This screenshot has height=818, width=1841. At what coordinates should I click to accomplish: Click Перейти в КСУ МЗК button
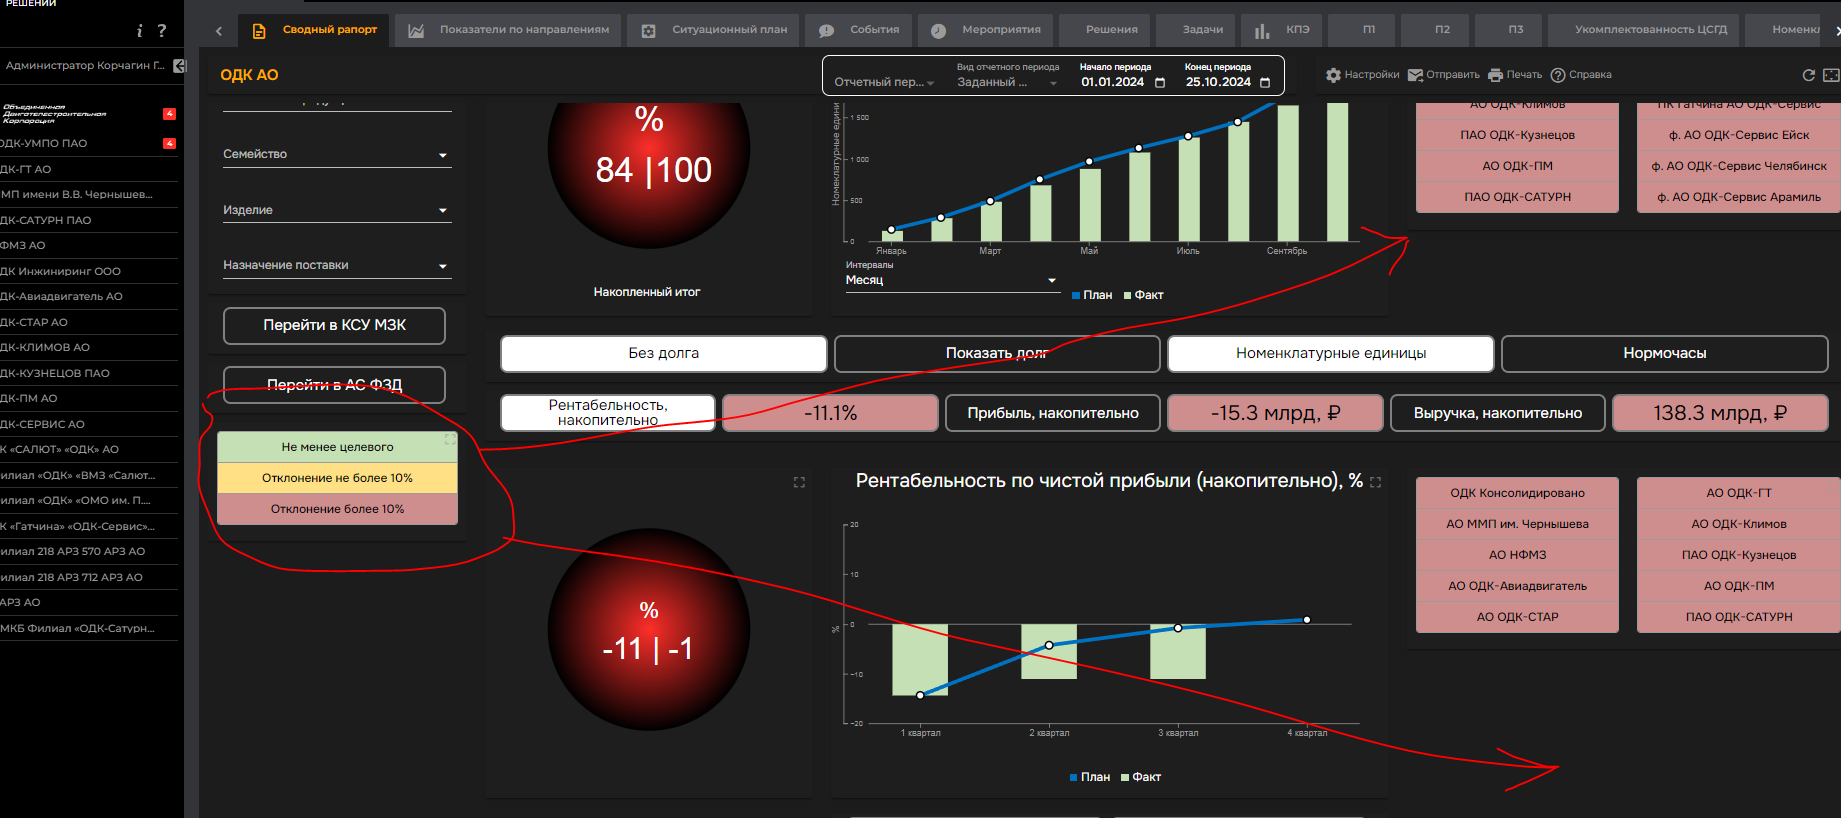(x=334, y=325)
